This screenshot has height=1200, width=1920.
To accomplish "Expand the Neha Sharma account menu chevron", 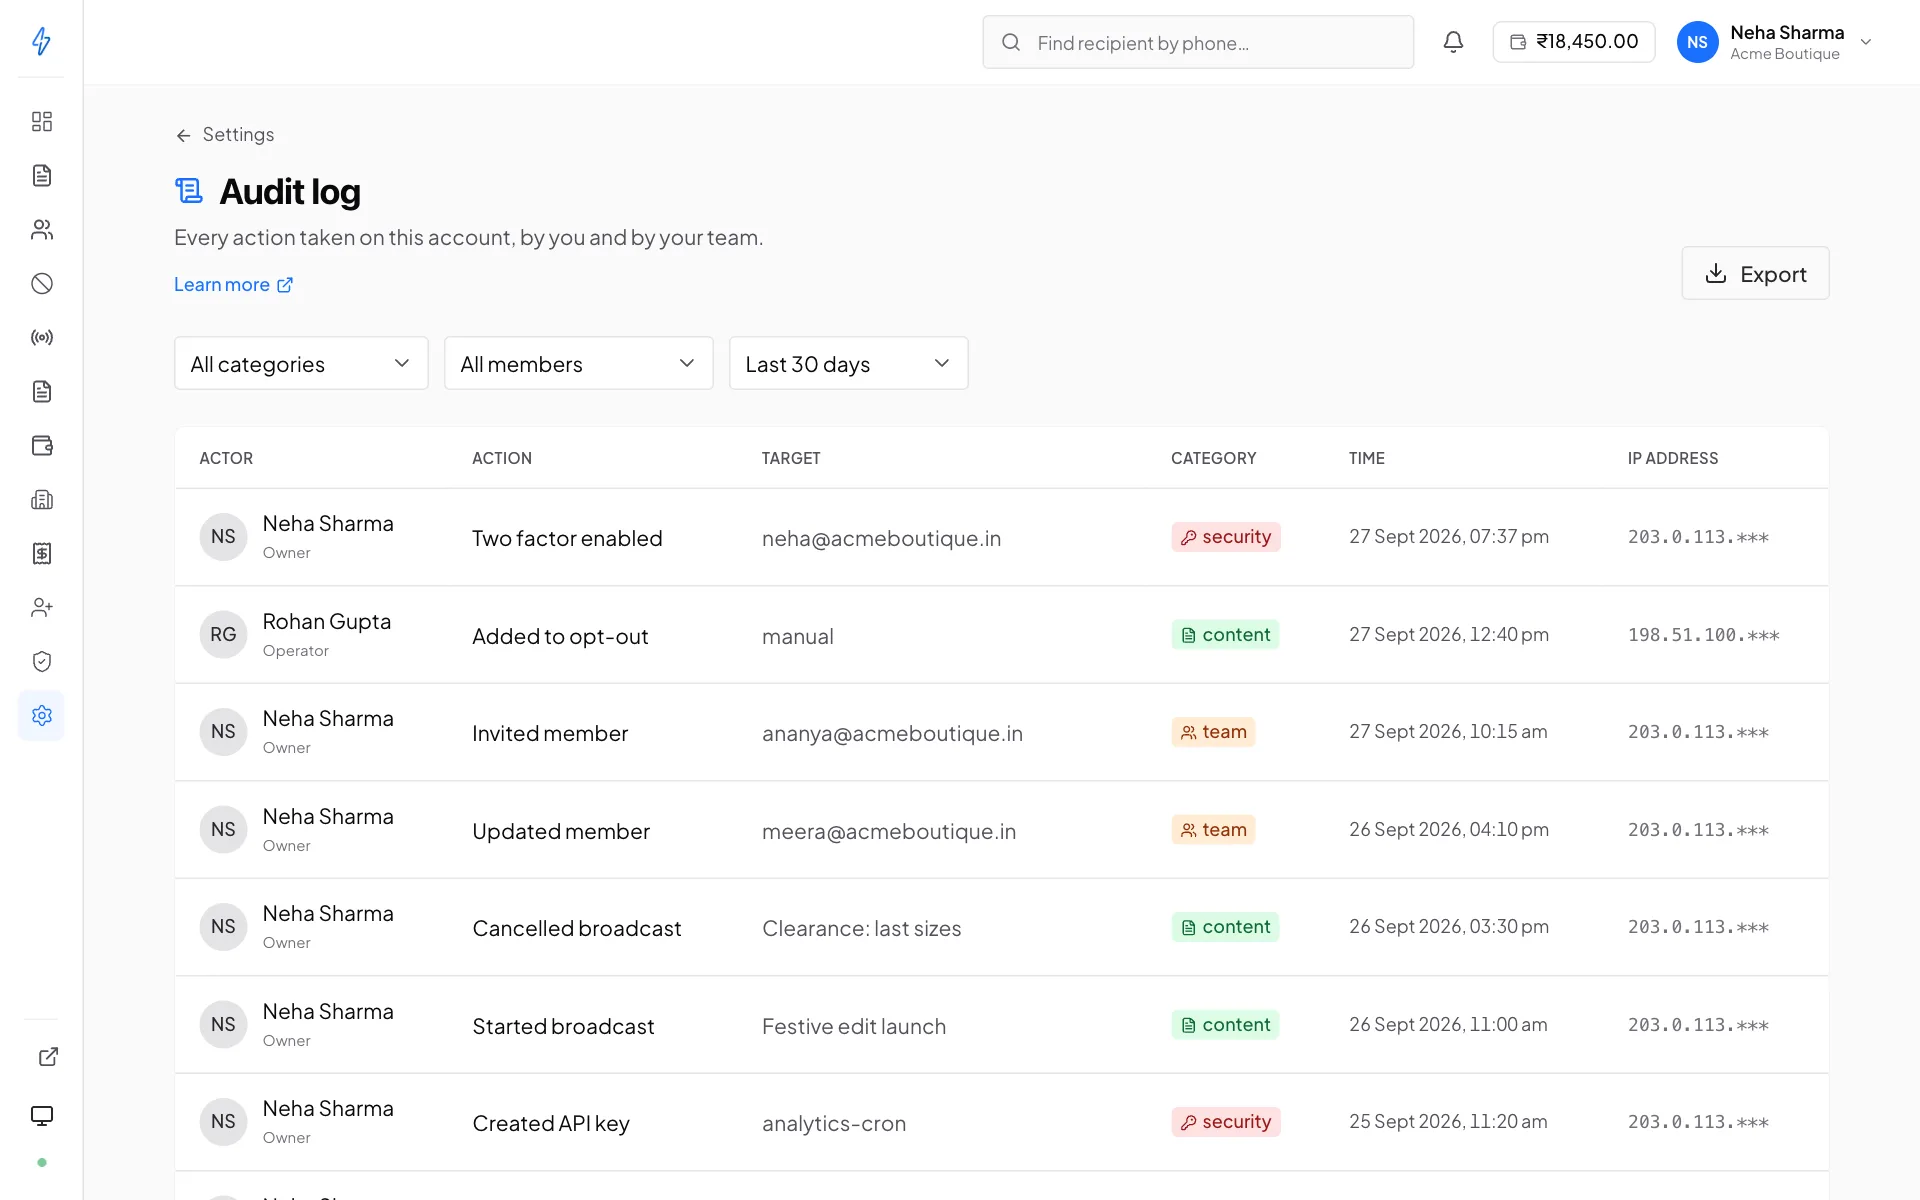I will point(1865,42).
